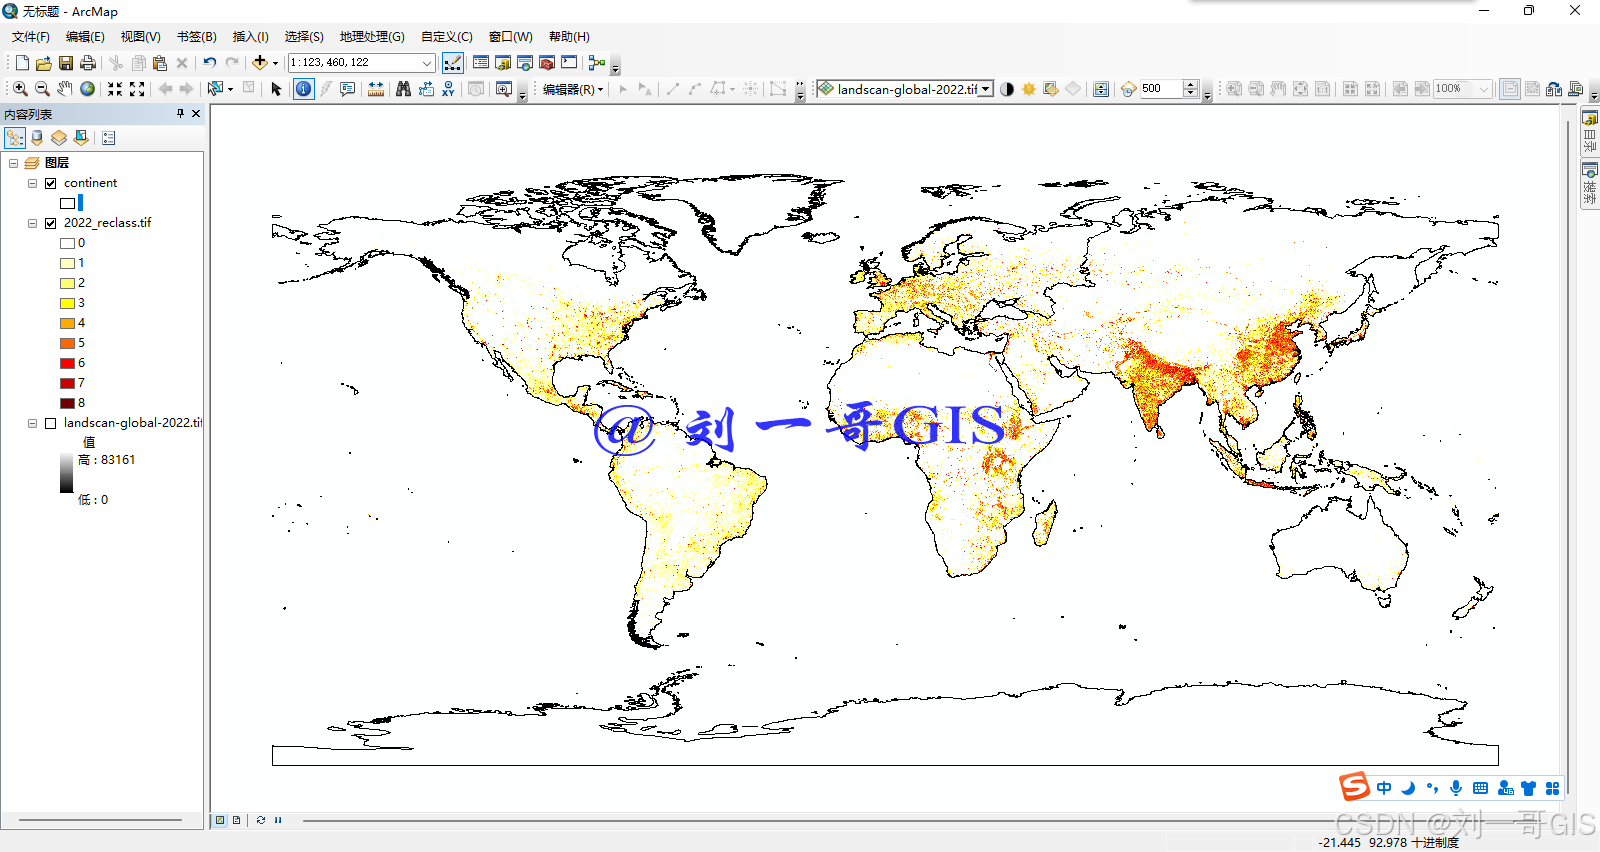1600x852 pixels.
Task: Select the Select Features tool
Action: (x=215, y=89)
